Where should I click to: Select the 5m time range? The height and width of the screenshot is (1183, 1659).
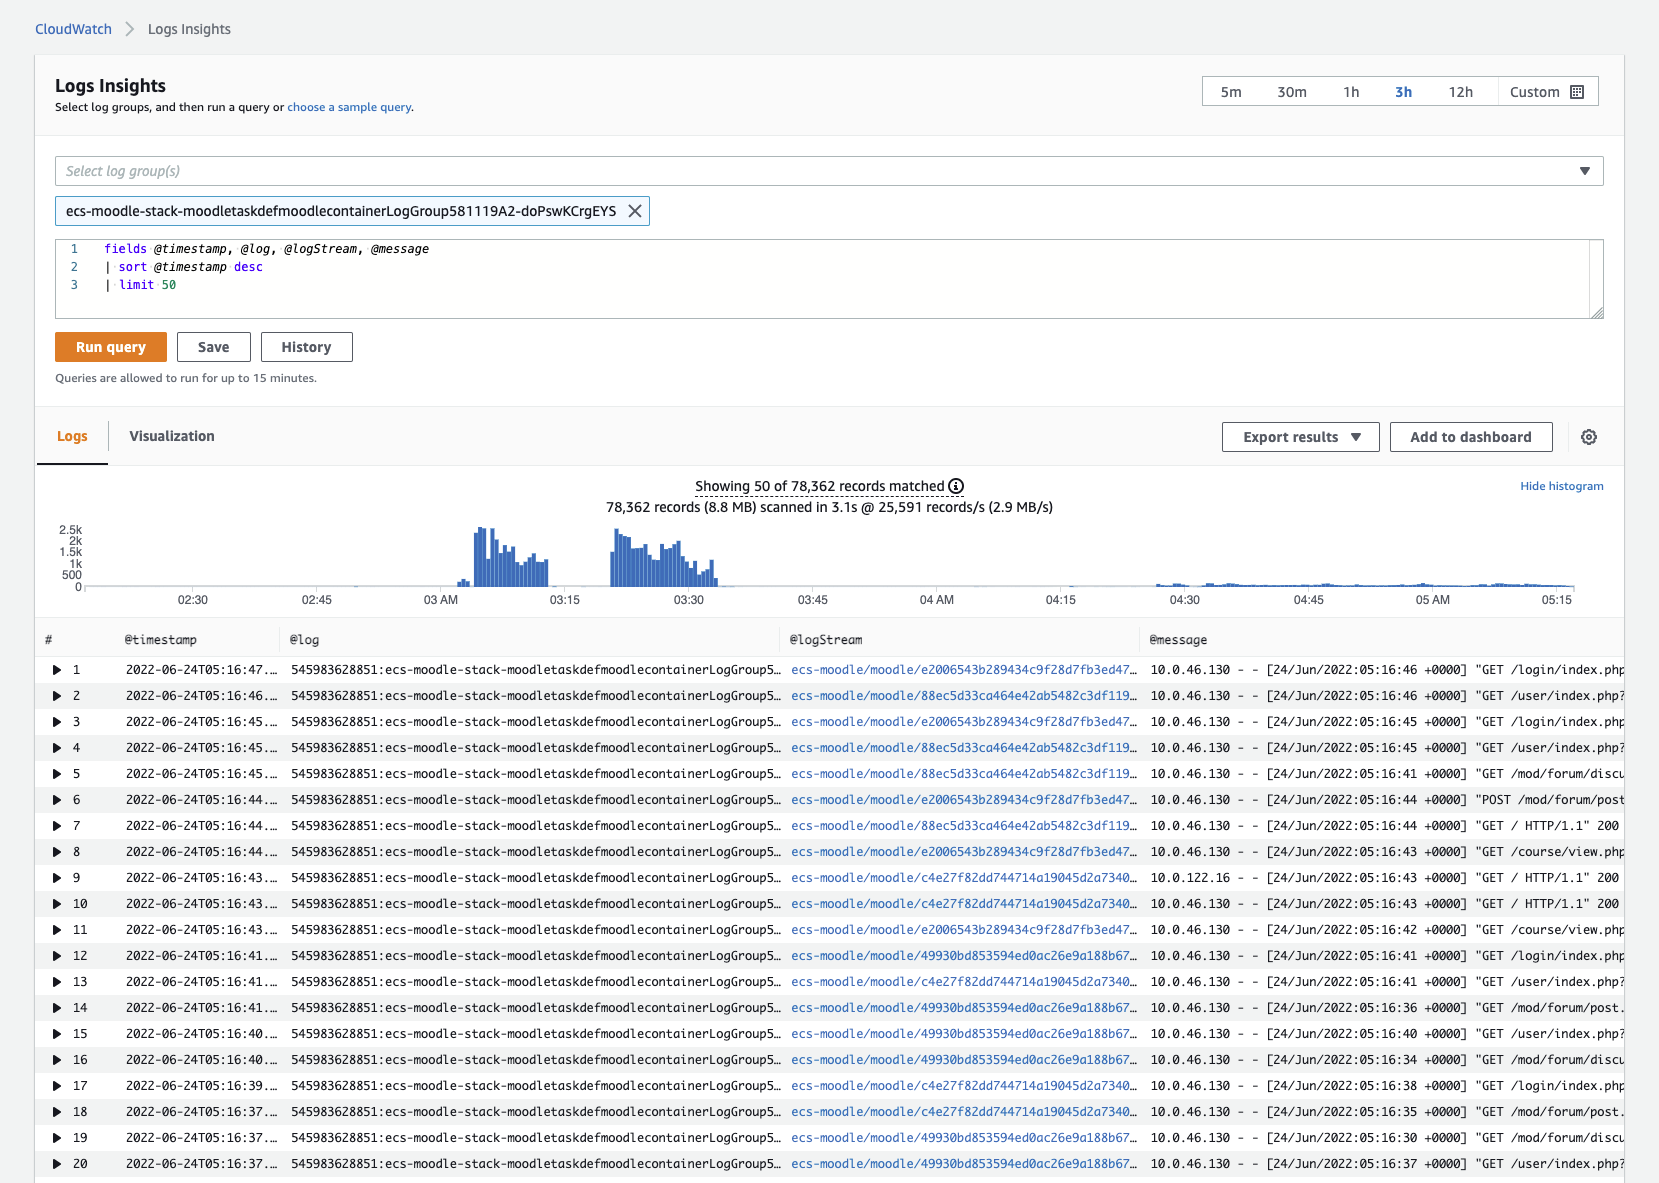(x=1230, y=92)
